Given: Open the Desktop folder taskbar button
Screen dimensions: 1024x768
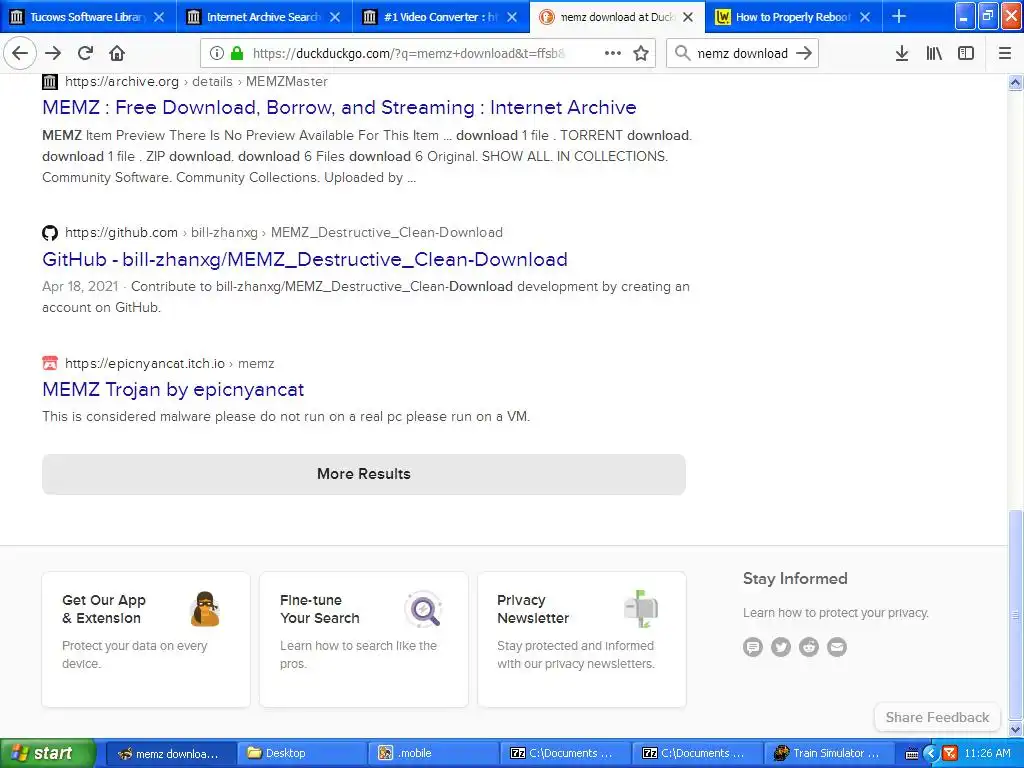Looking at the screenshot, I should click(x=301, y=753).
